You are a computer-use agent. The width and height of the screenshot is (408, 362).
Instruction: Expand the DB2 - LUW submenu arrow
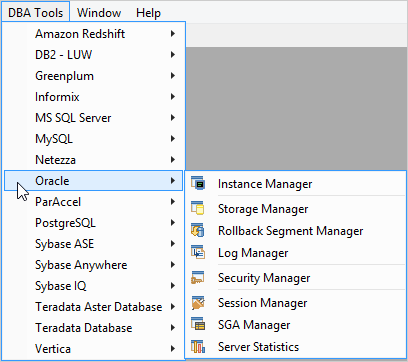pyautogui.click(x=173, y=55)
